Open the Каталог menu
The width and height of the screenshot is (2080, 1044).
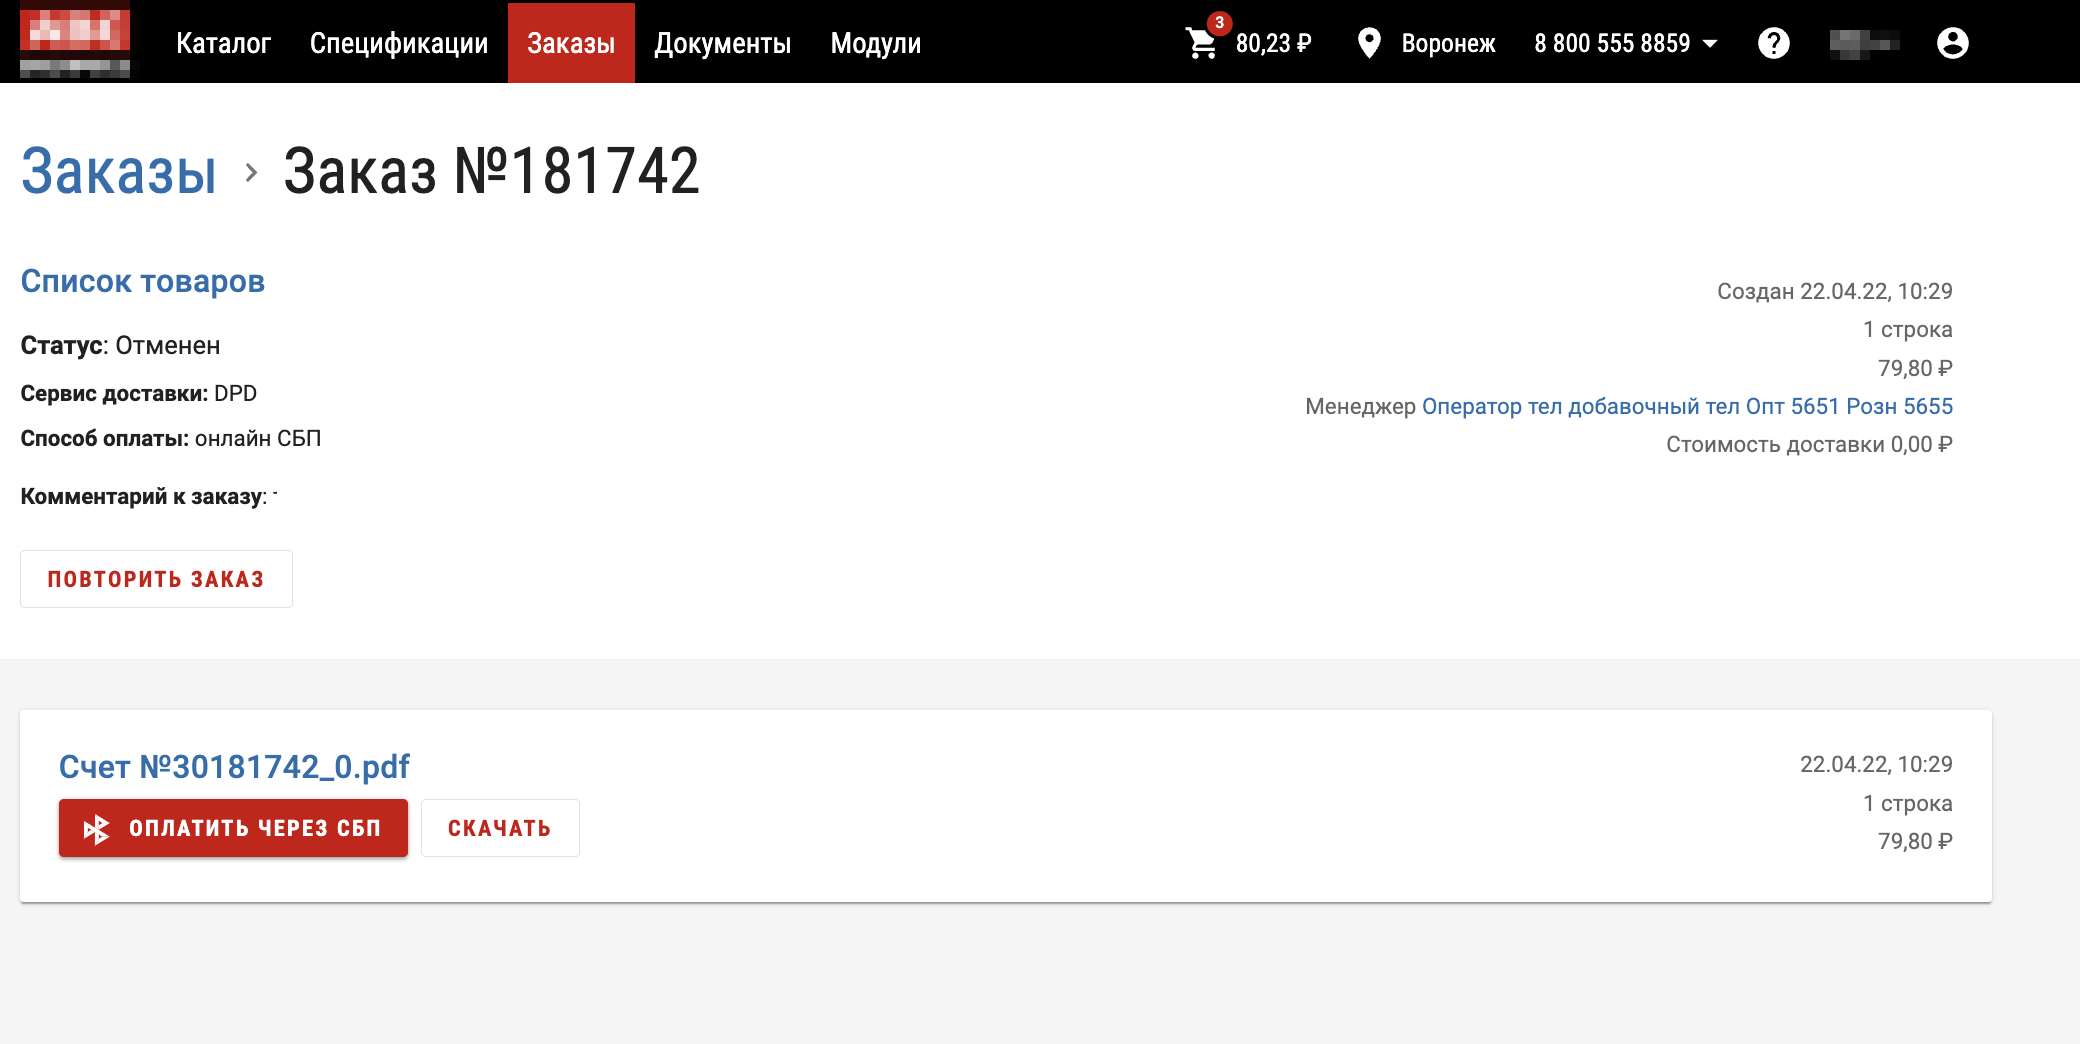pyautogui.click(x=223, y=43)
